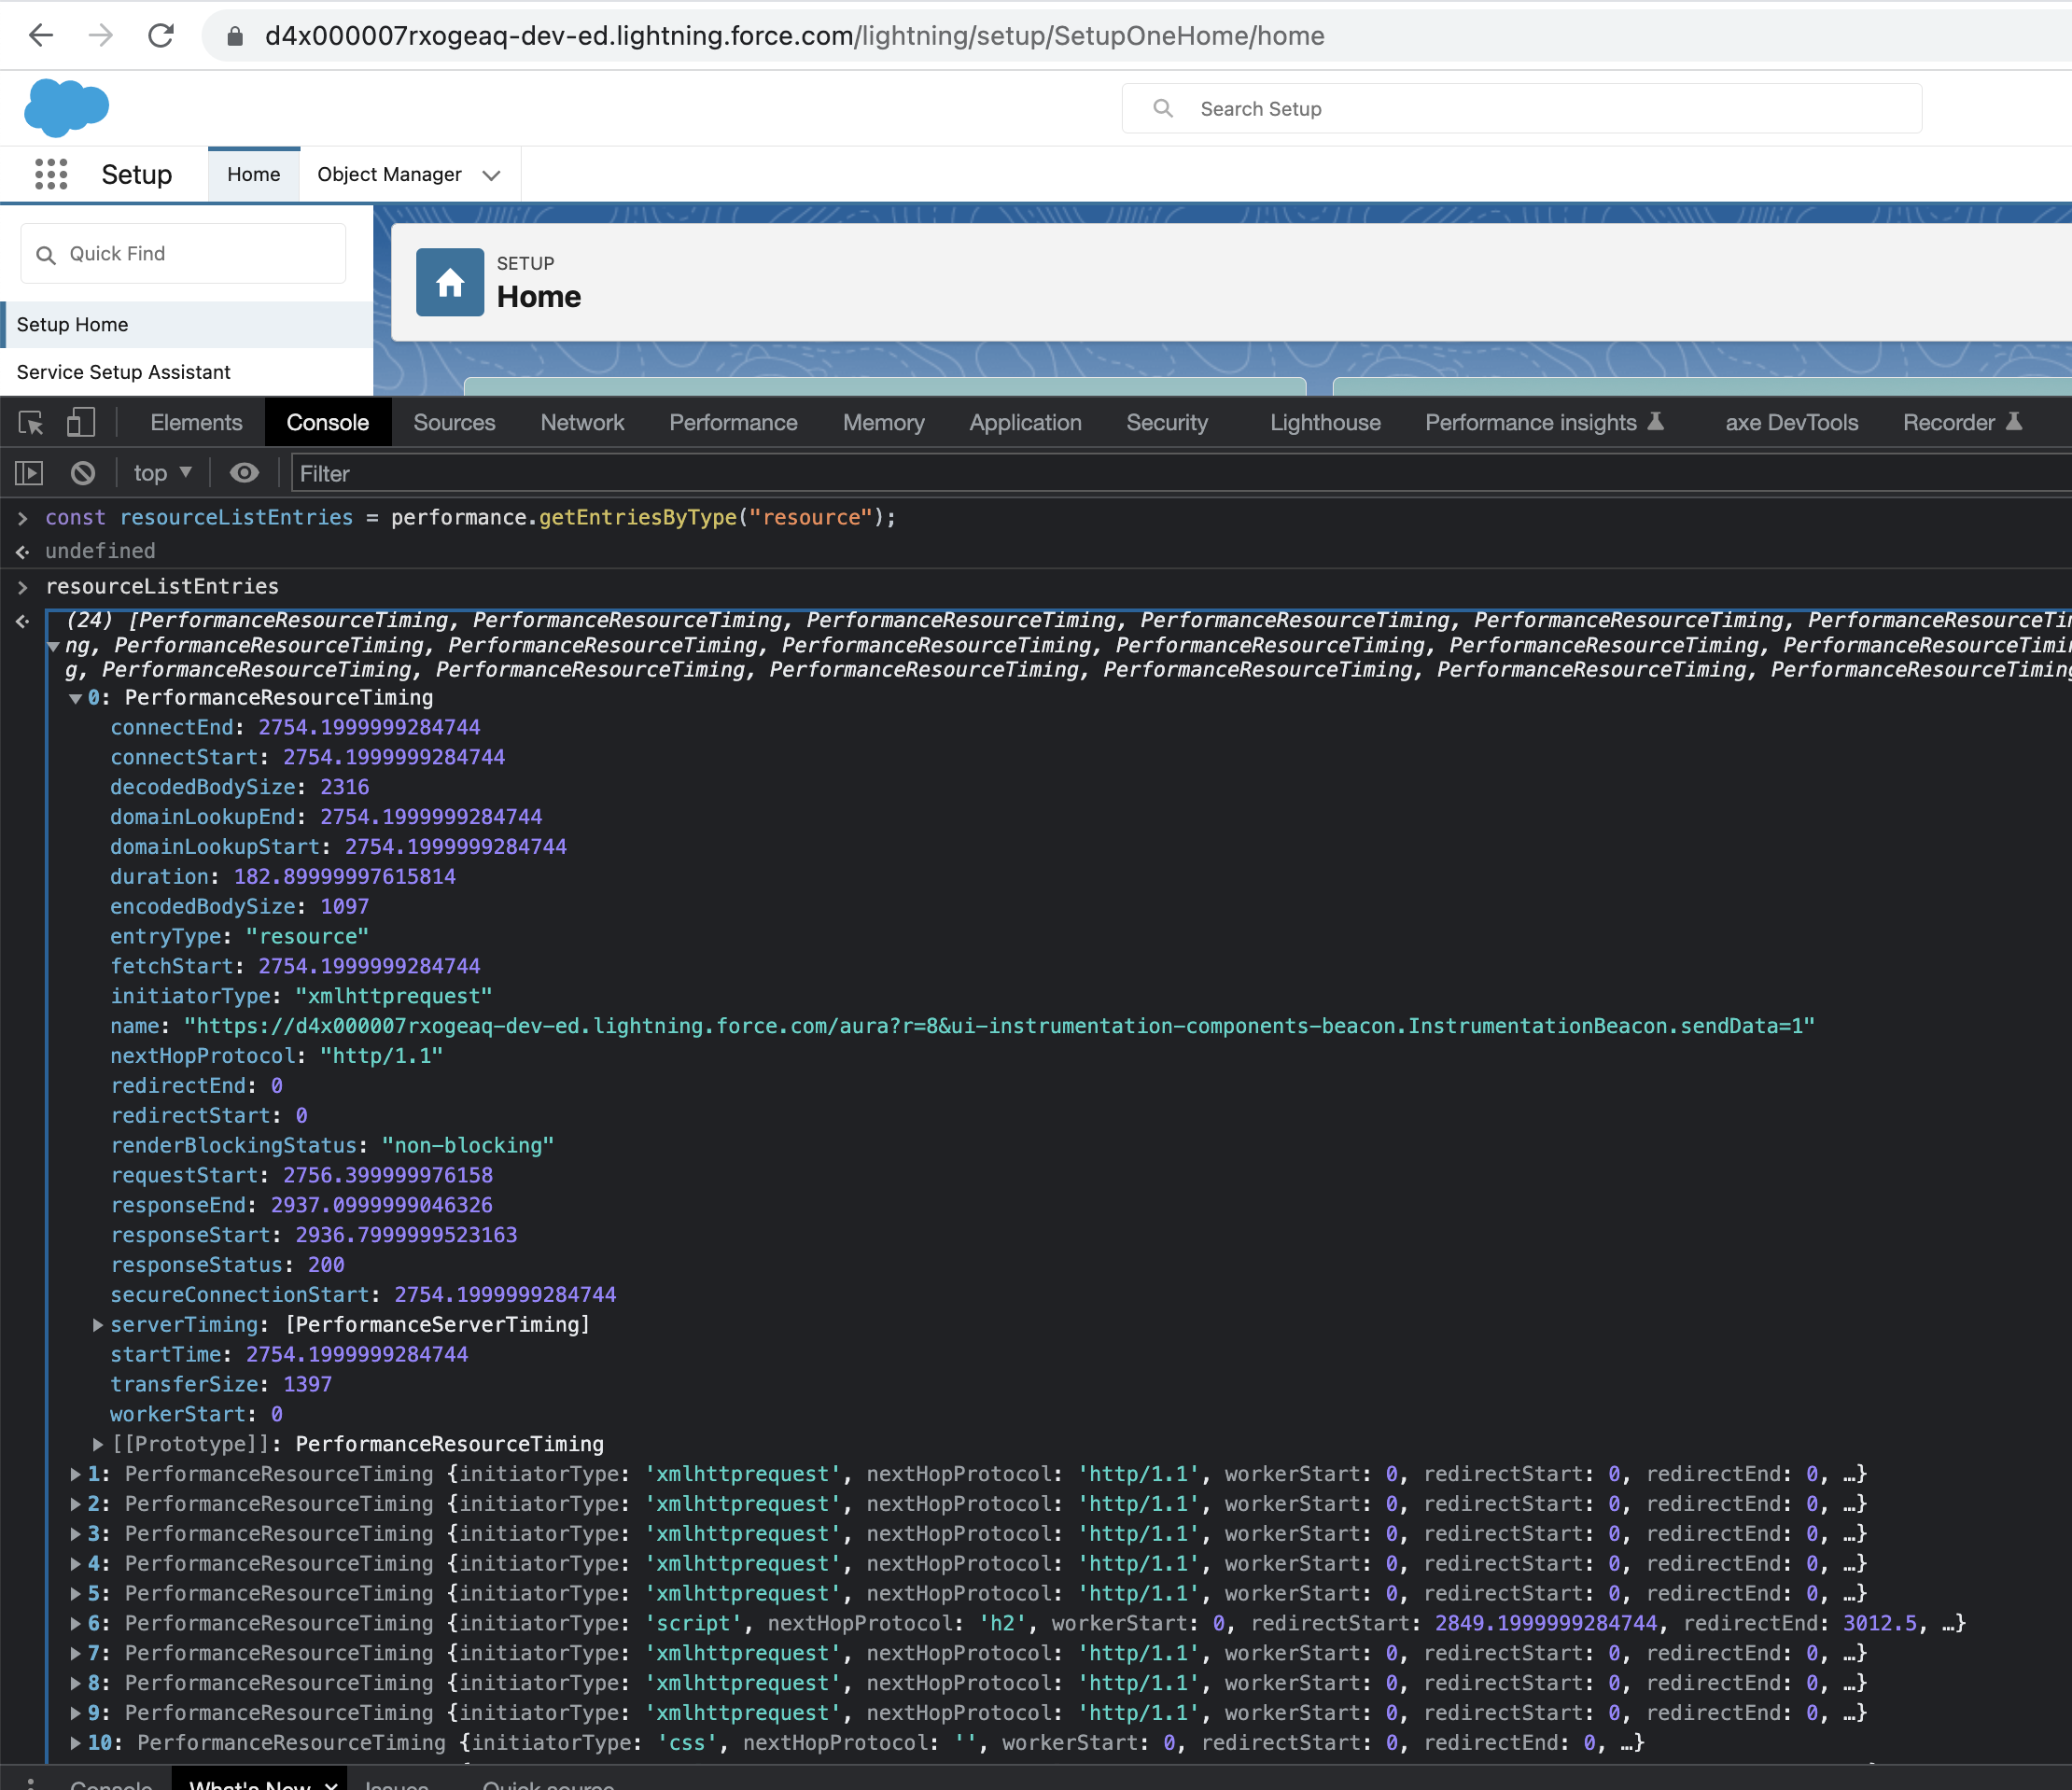Open the Network DevTools tab
This screenshot has height=1790, width=2072.
click(582, 423)
